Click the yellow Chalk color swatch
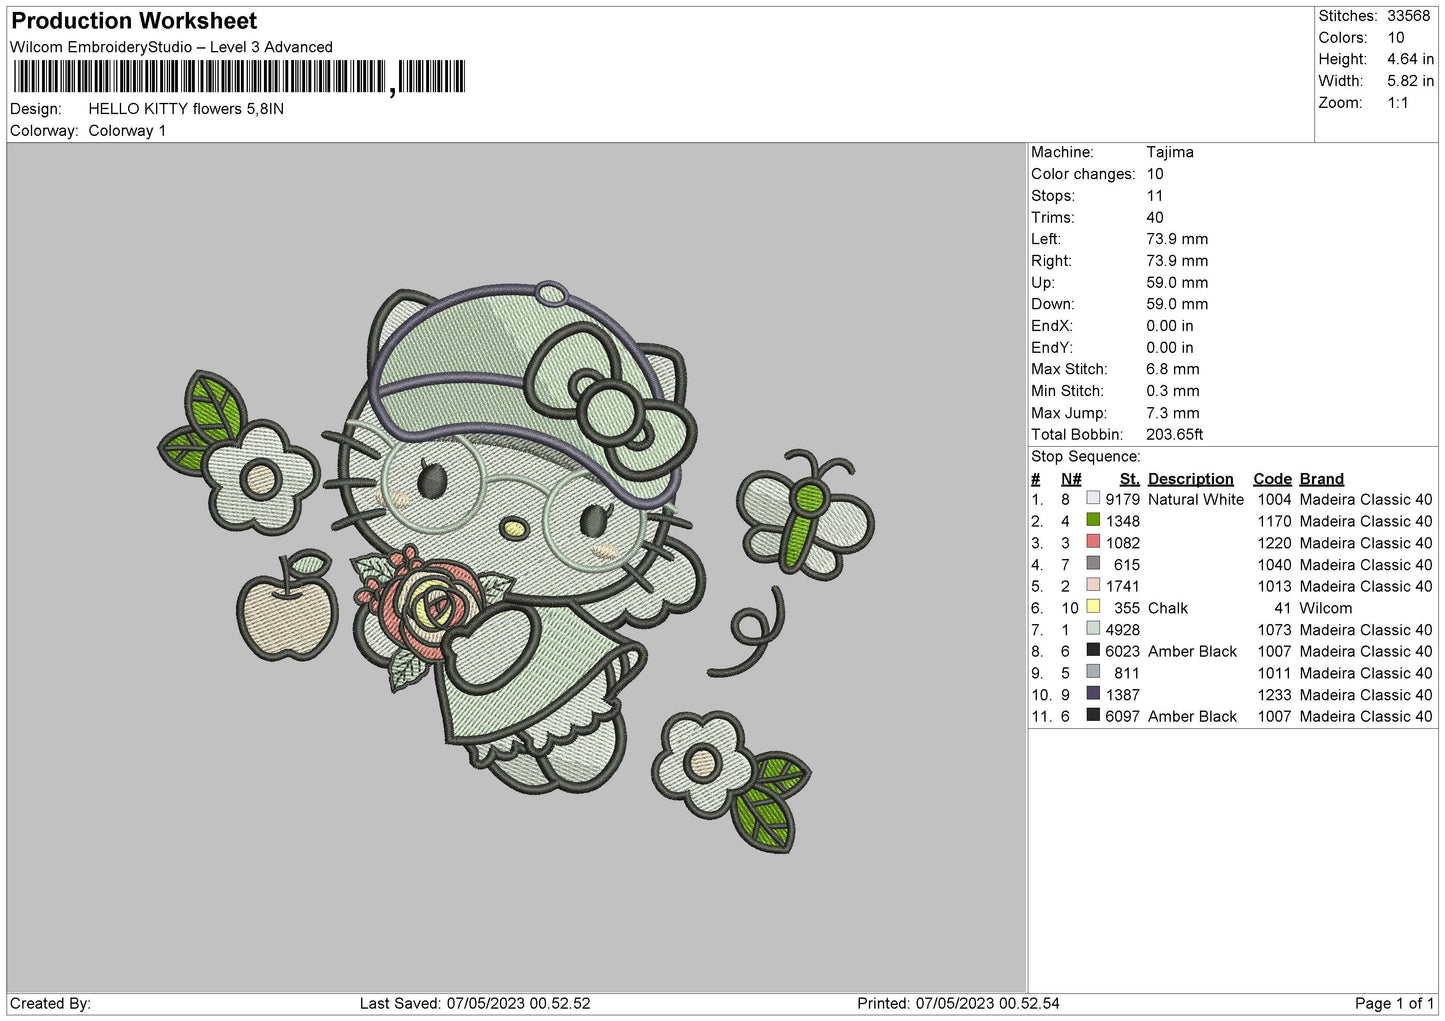The image size is (1445, 1021). click(x=1093, y=608)
